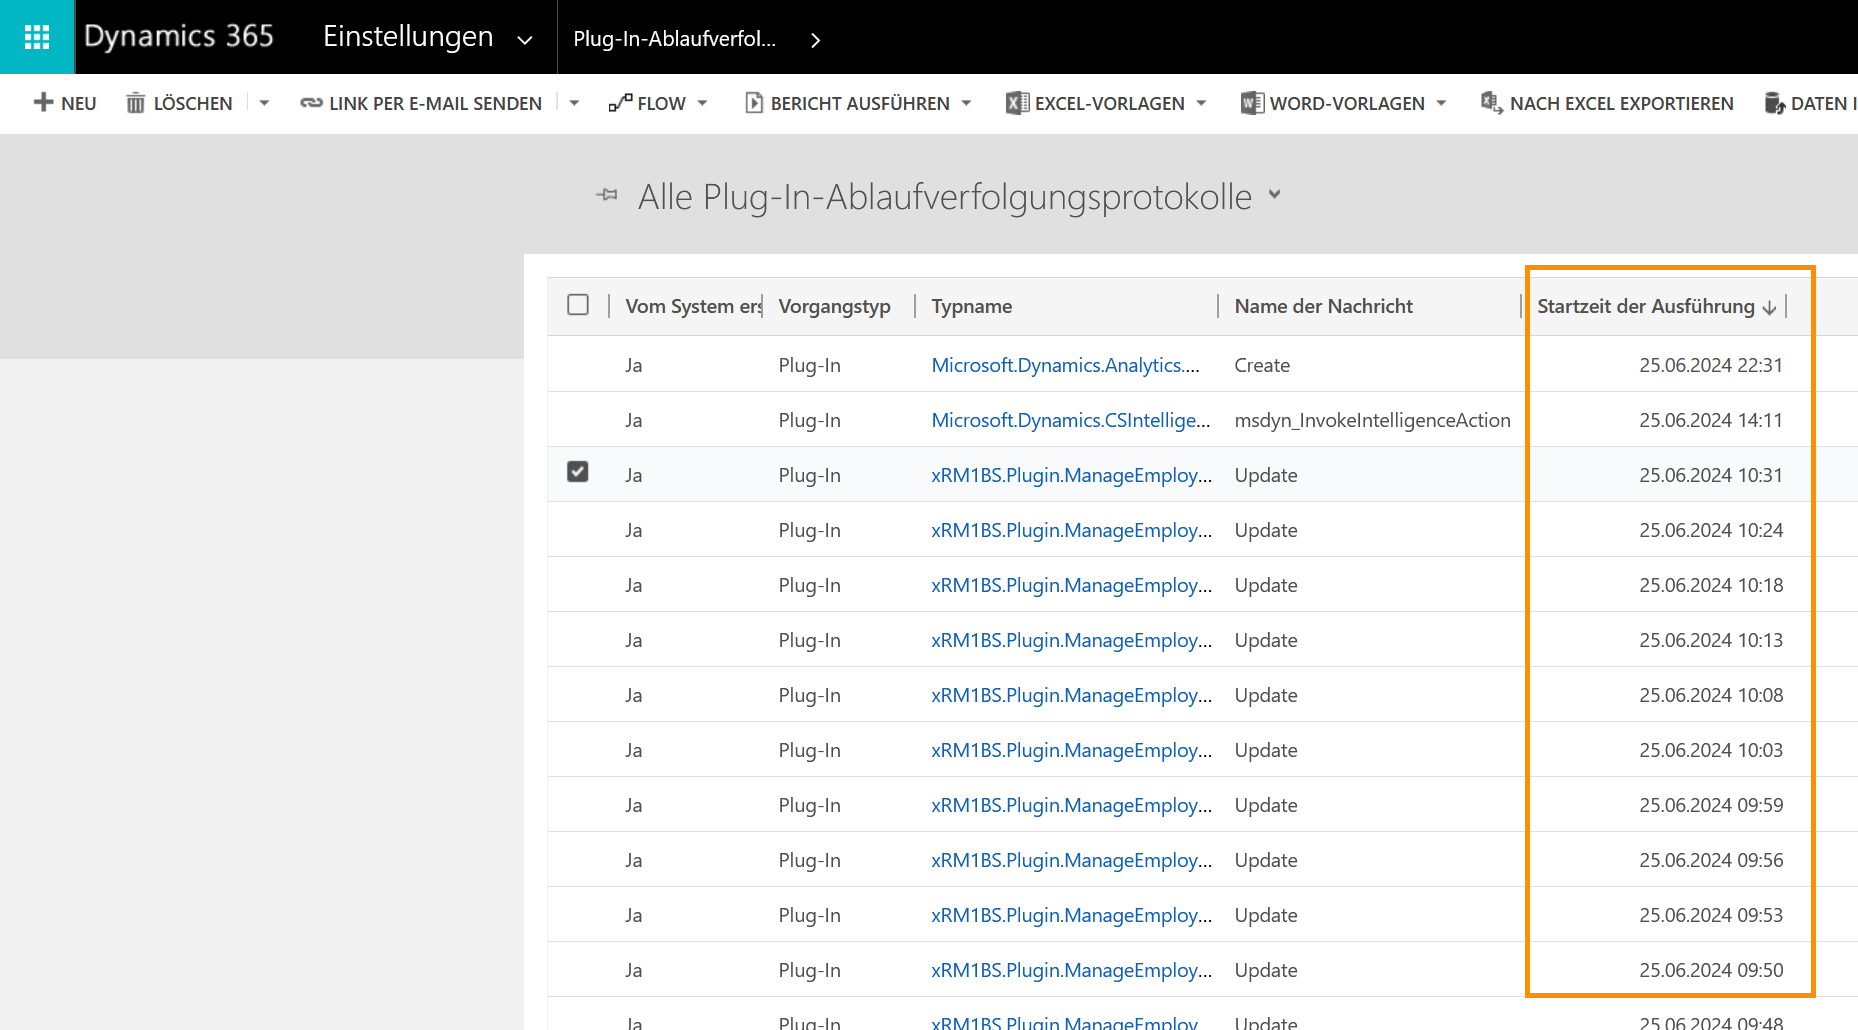Open the view selector for Ablaufverfolgungsprotokolle
Image resolution: width=1858 pixels, height=1030 pixels.
[x=1276, y=196]
